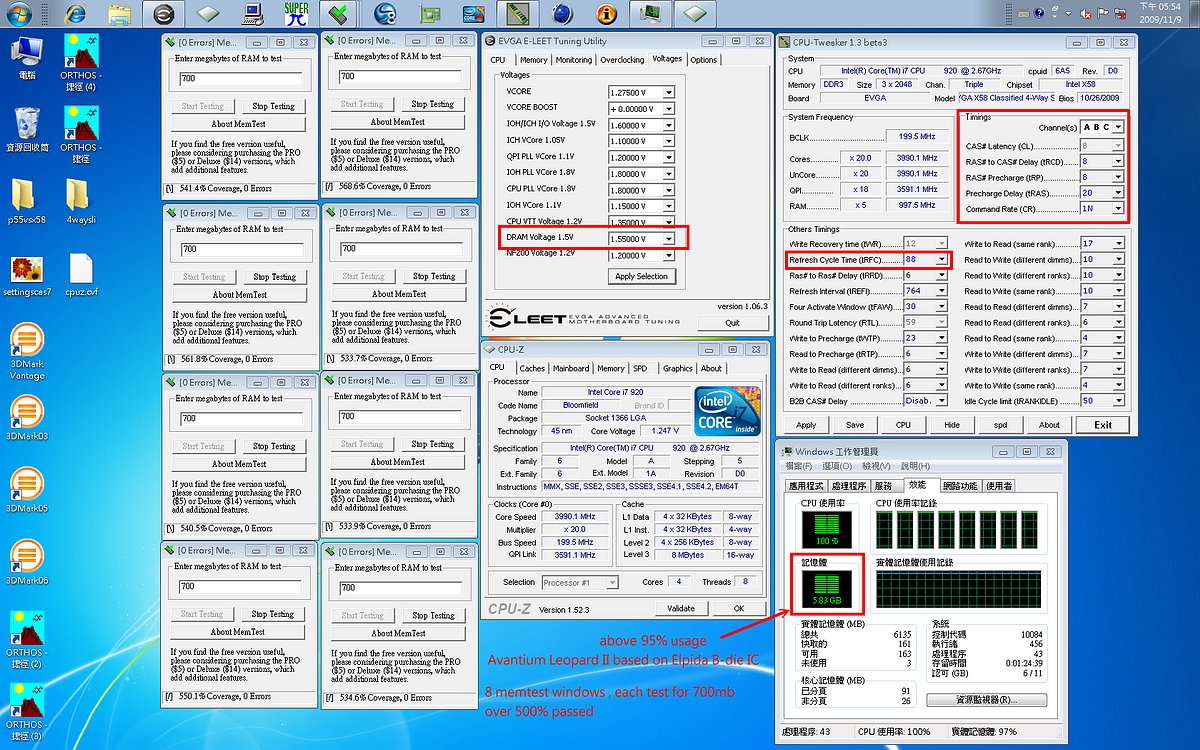Open the B2B CAS# Delay dropdown
The image size is (1200, 750).
pyautogui.click(x=940, y=401)
